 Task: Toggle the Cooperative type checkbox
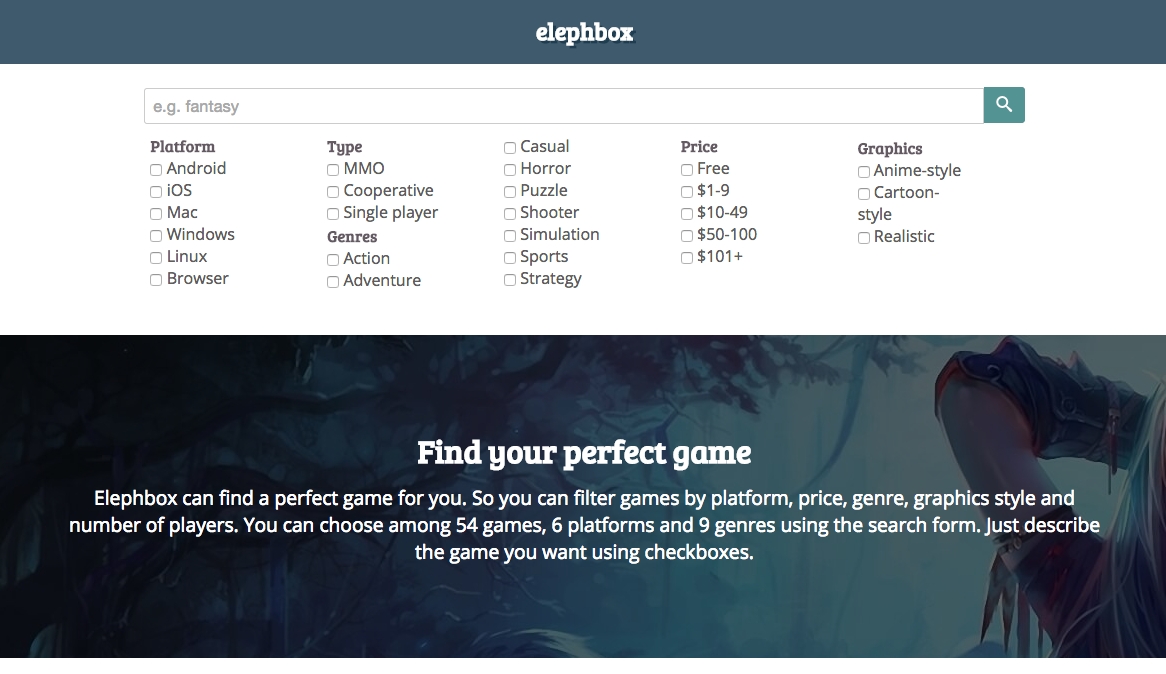pos(333,192)
